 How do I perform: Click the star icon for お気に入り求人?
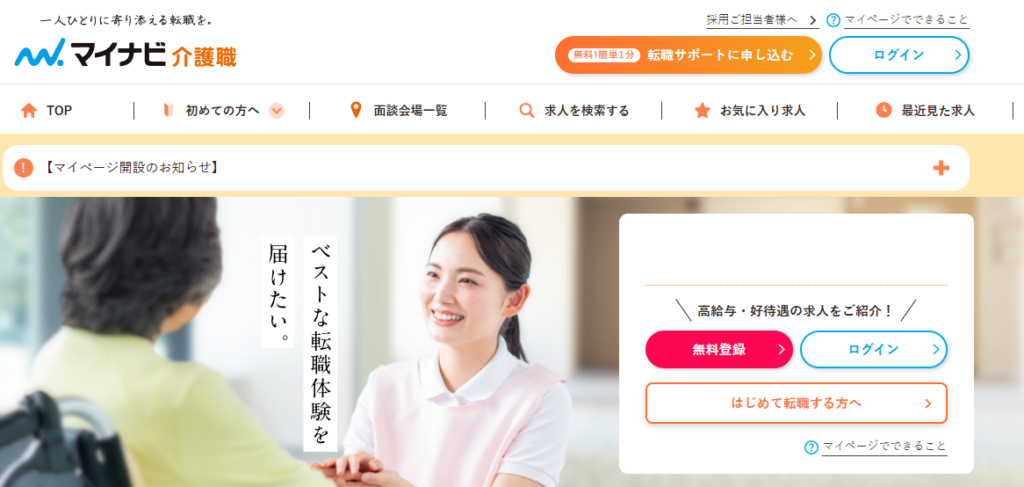pyautogui.click(x=702, y=110)
